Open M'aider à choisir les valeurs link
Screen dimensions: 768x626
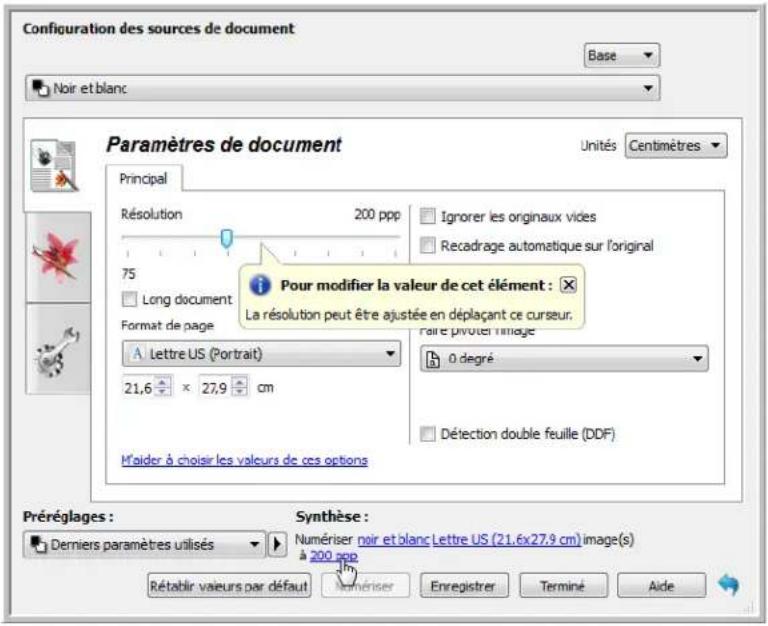(244, 460)
